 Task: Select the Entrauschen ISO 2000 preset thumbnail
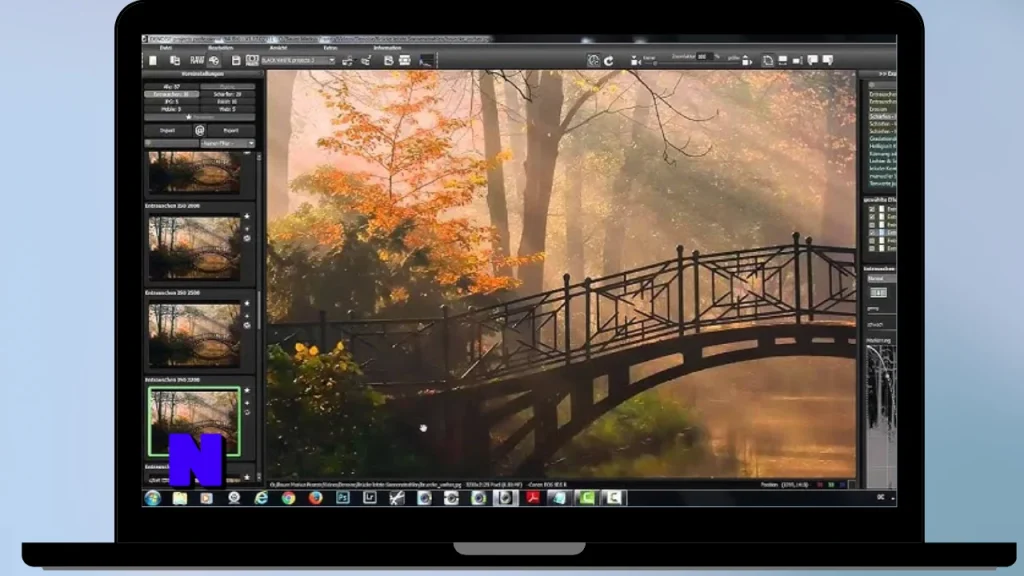click(x=194, y=248)
